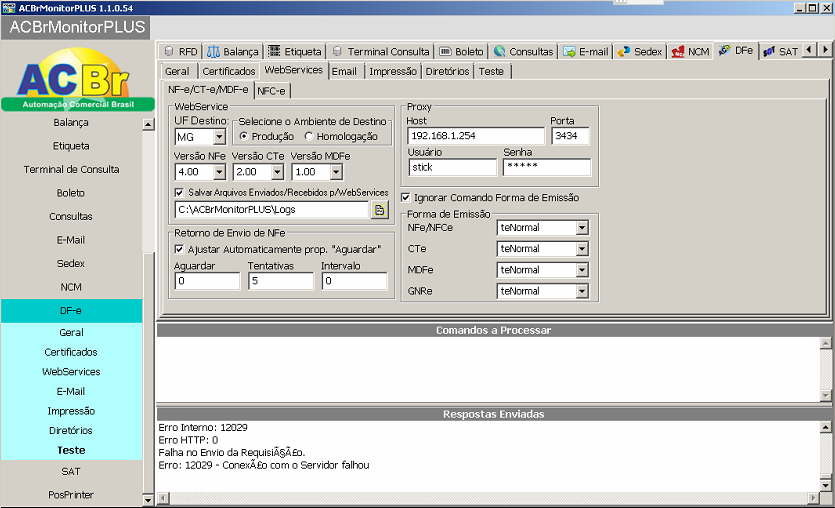Click the Proxy Usuário input field
The width and height of the screenshot is (835, 508).
point(453,167)
